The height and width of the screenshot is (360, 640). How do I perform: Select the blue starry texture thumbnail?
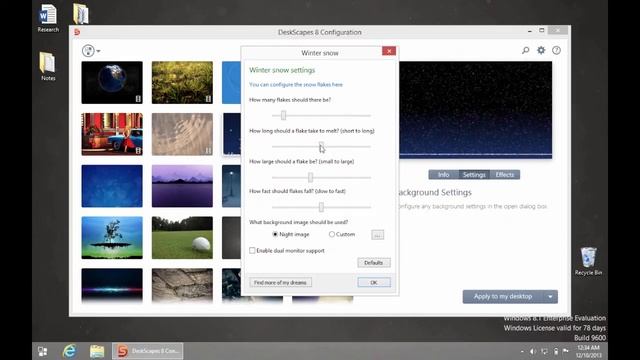[x=112, y=186]
